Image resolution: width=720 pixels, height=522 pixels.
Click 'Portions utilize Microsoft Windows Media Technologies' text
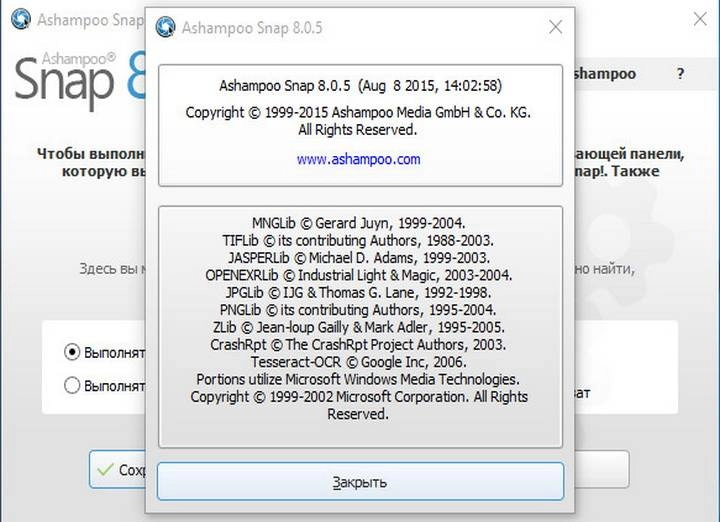click(x=358, y=379)
